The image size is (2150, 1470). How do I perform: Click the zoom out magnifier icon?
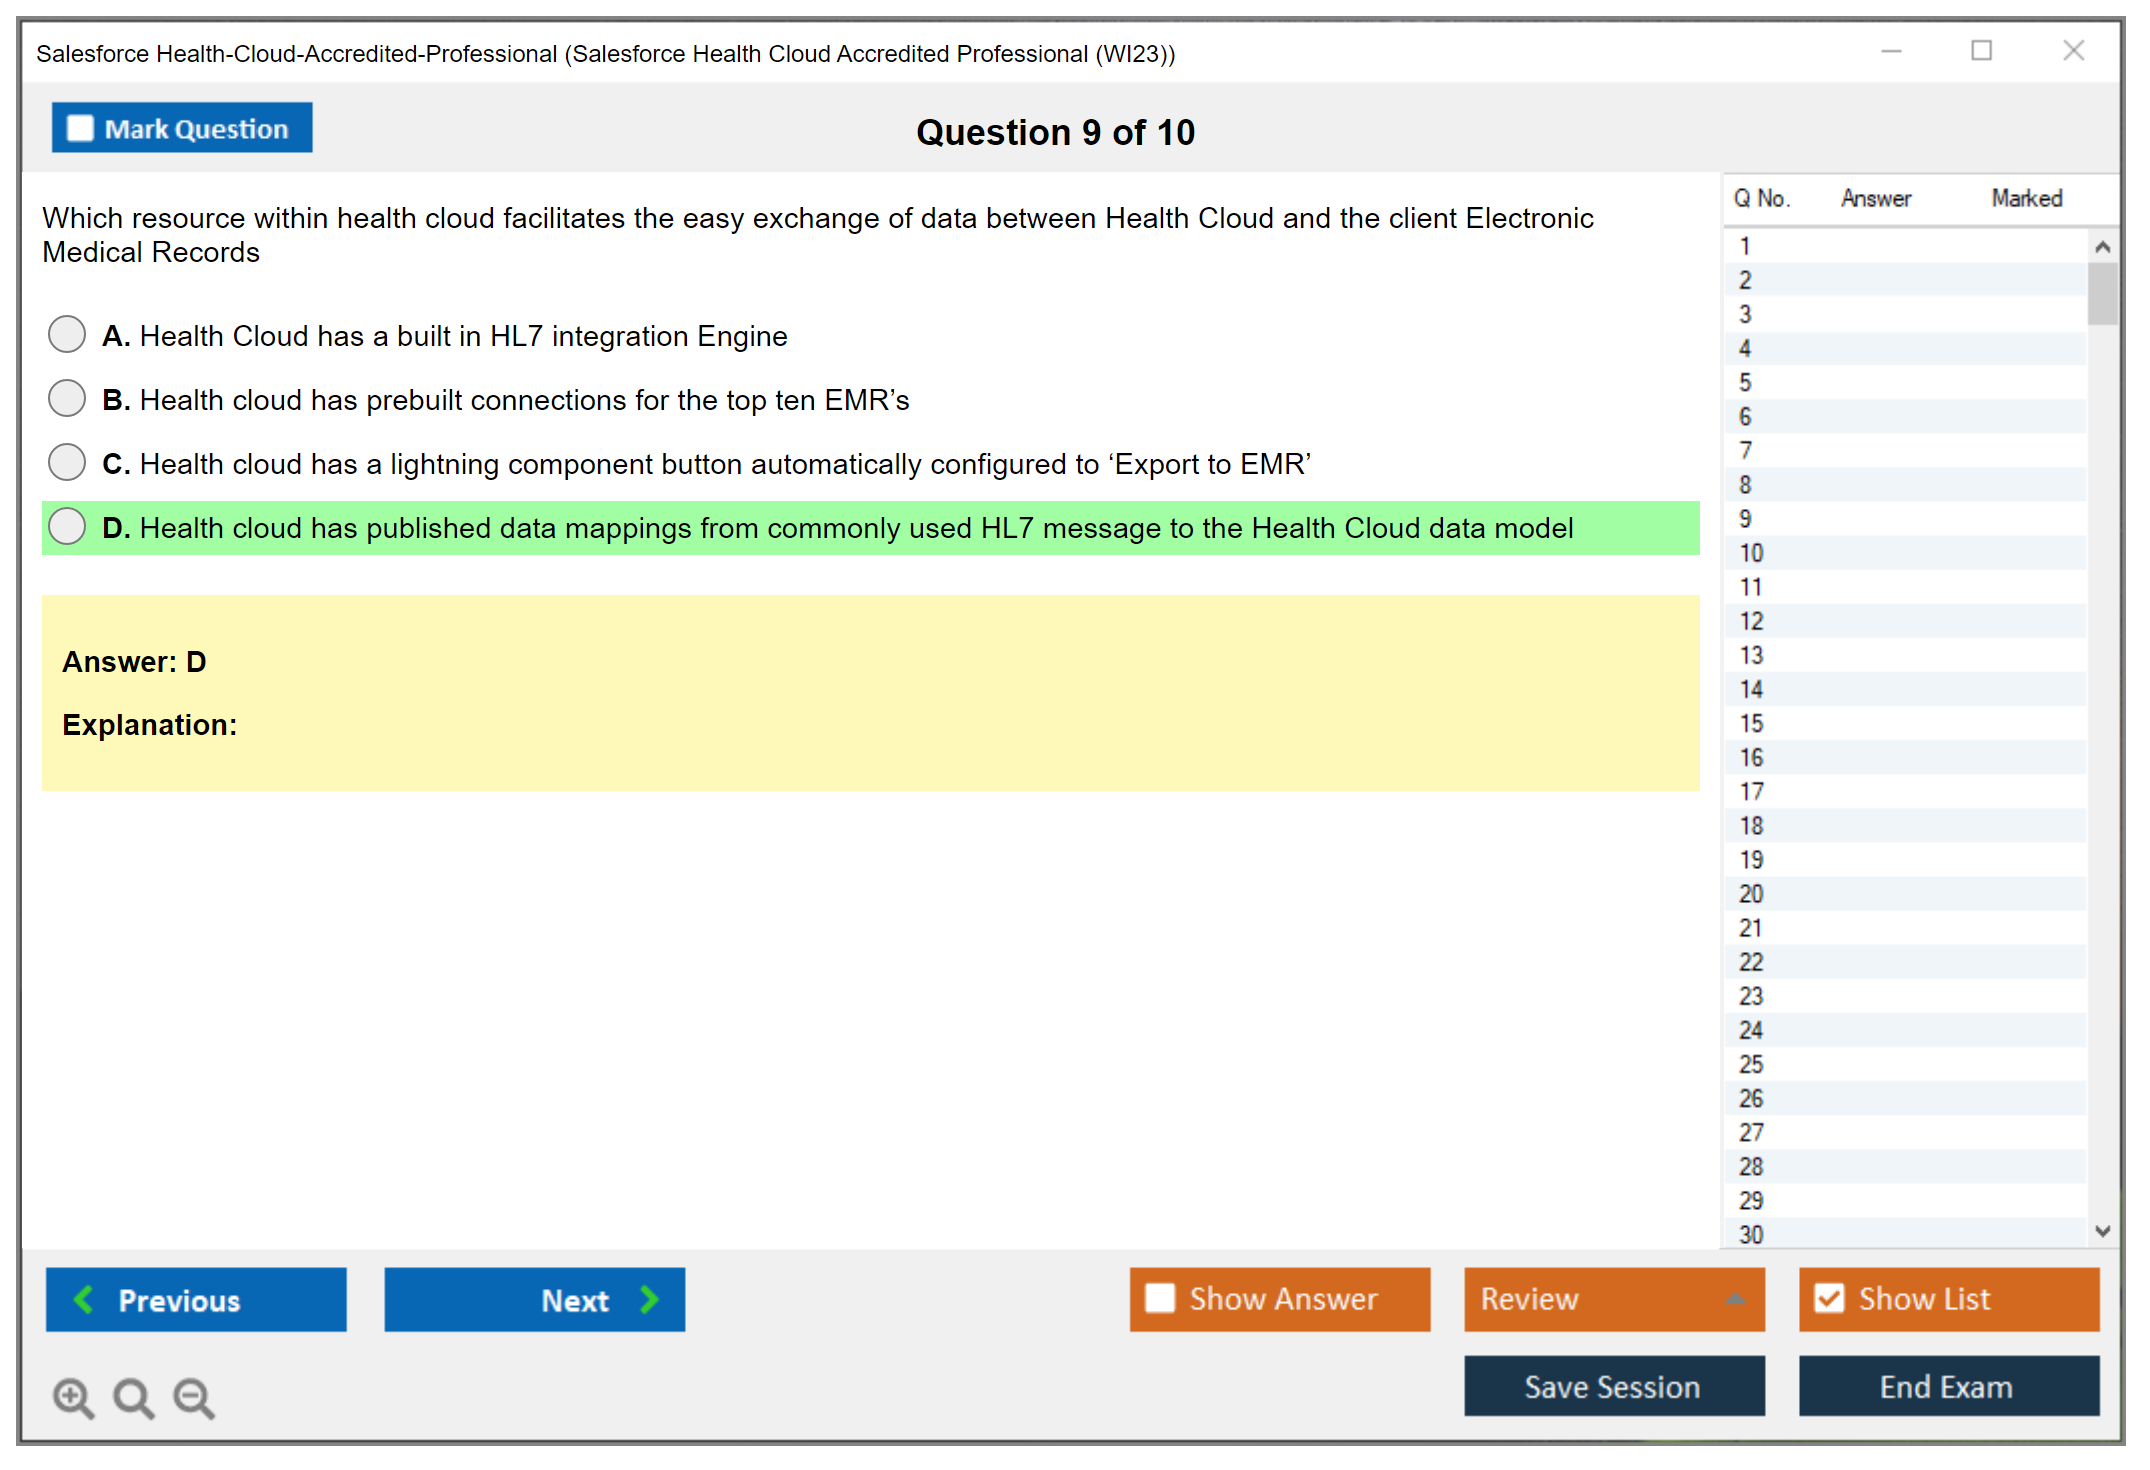pos(193,1397)
